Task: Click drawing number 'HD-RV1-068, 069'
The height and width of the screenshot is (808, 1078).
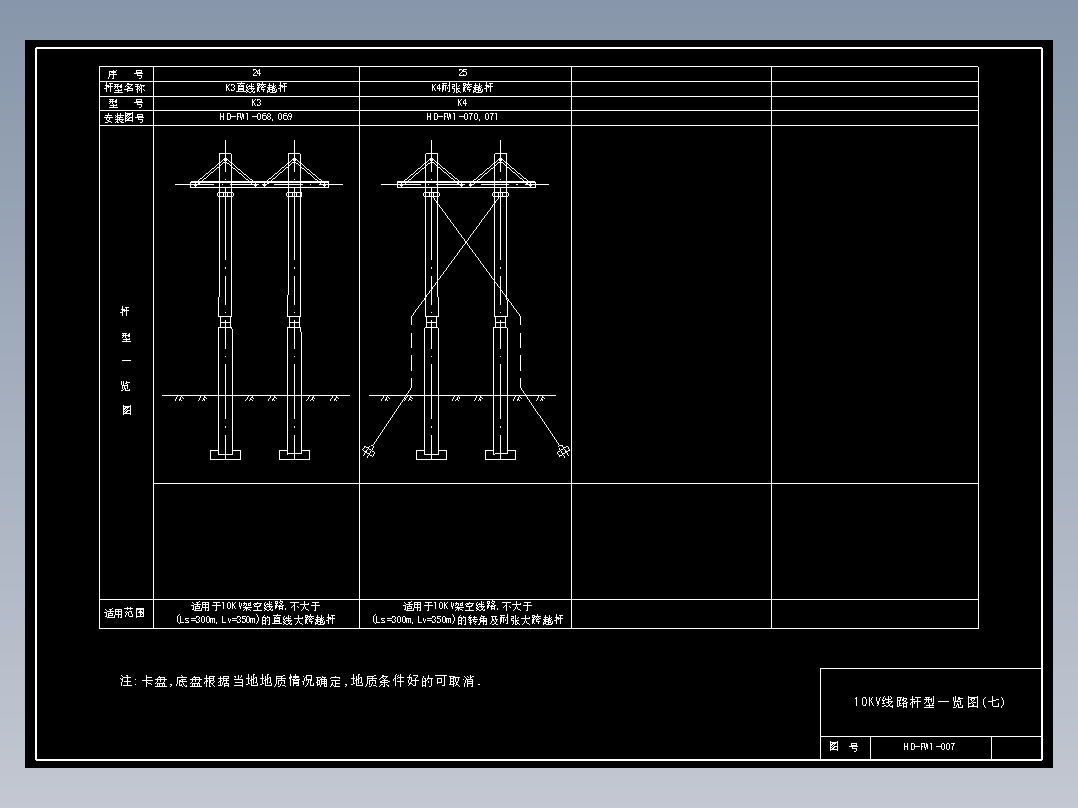Action: [256, 117]
